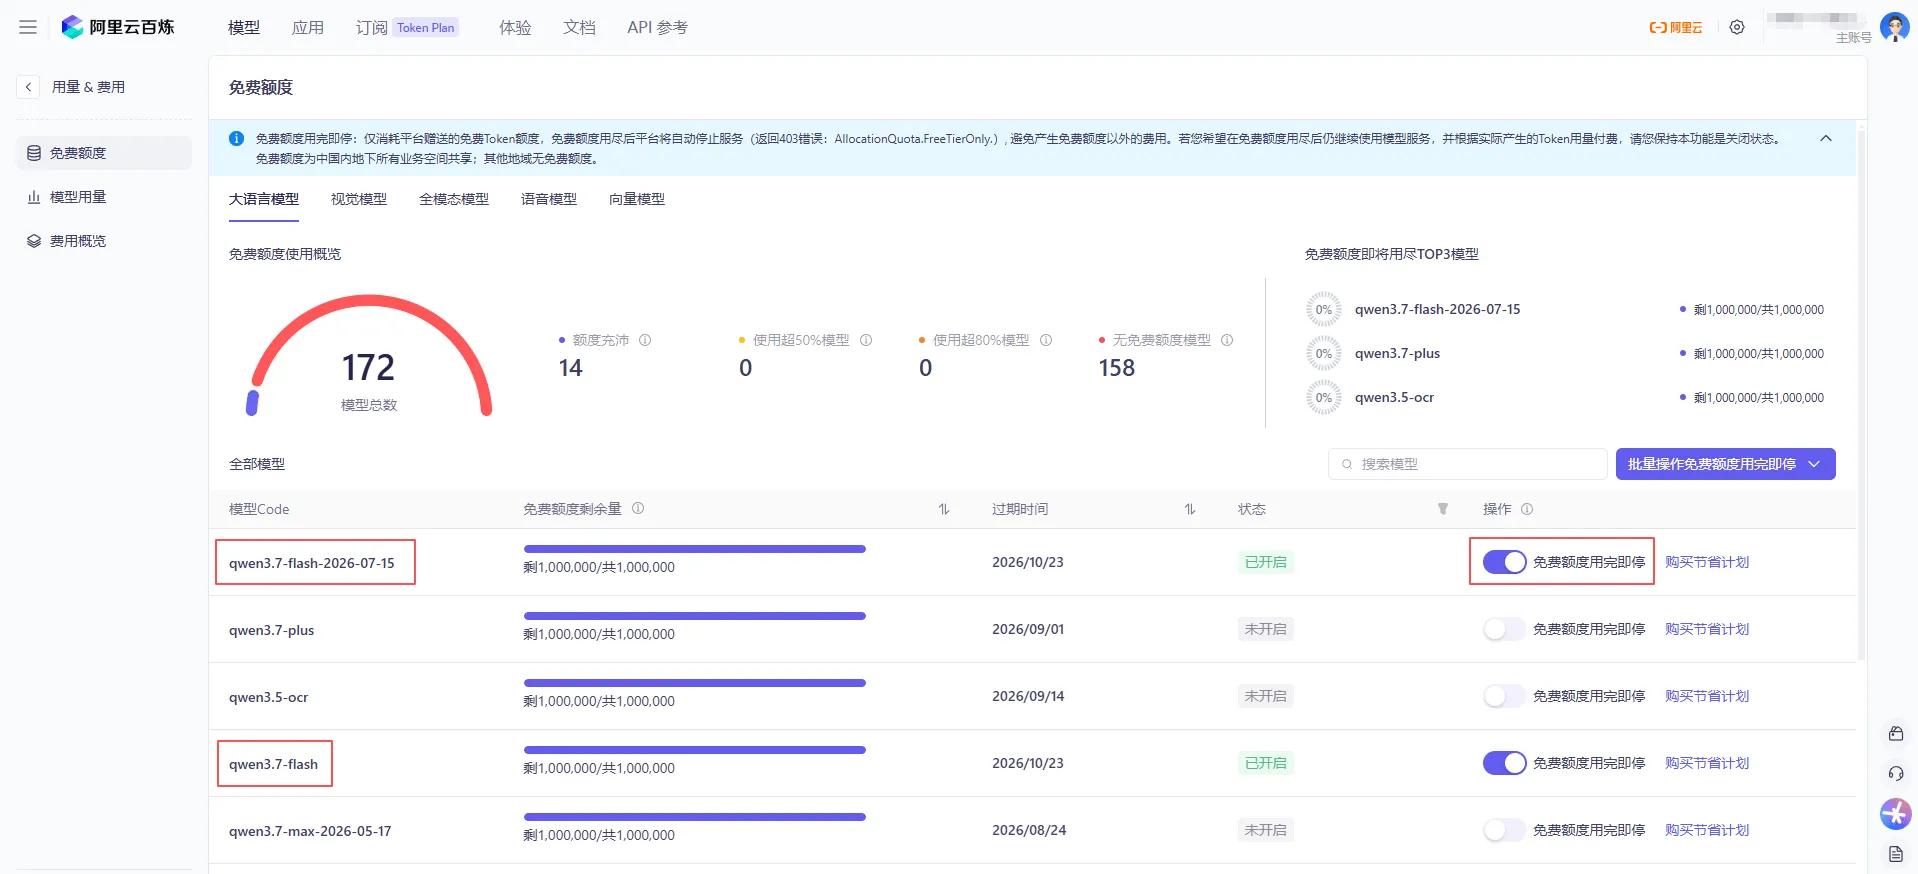Viewport: 1918px width, 874px height.
Task: Click the info icon beside 额度充沛
Action: click(x=645, y=340)
